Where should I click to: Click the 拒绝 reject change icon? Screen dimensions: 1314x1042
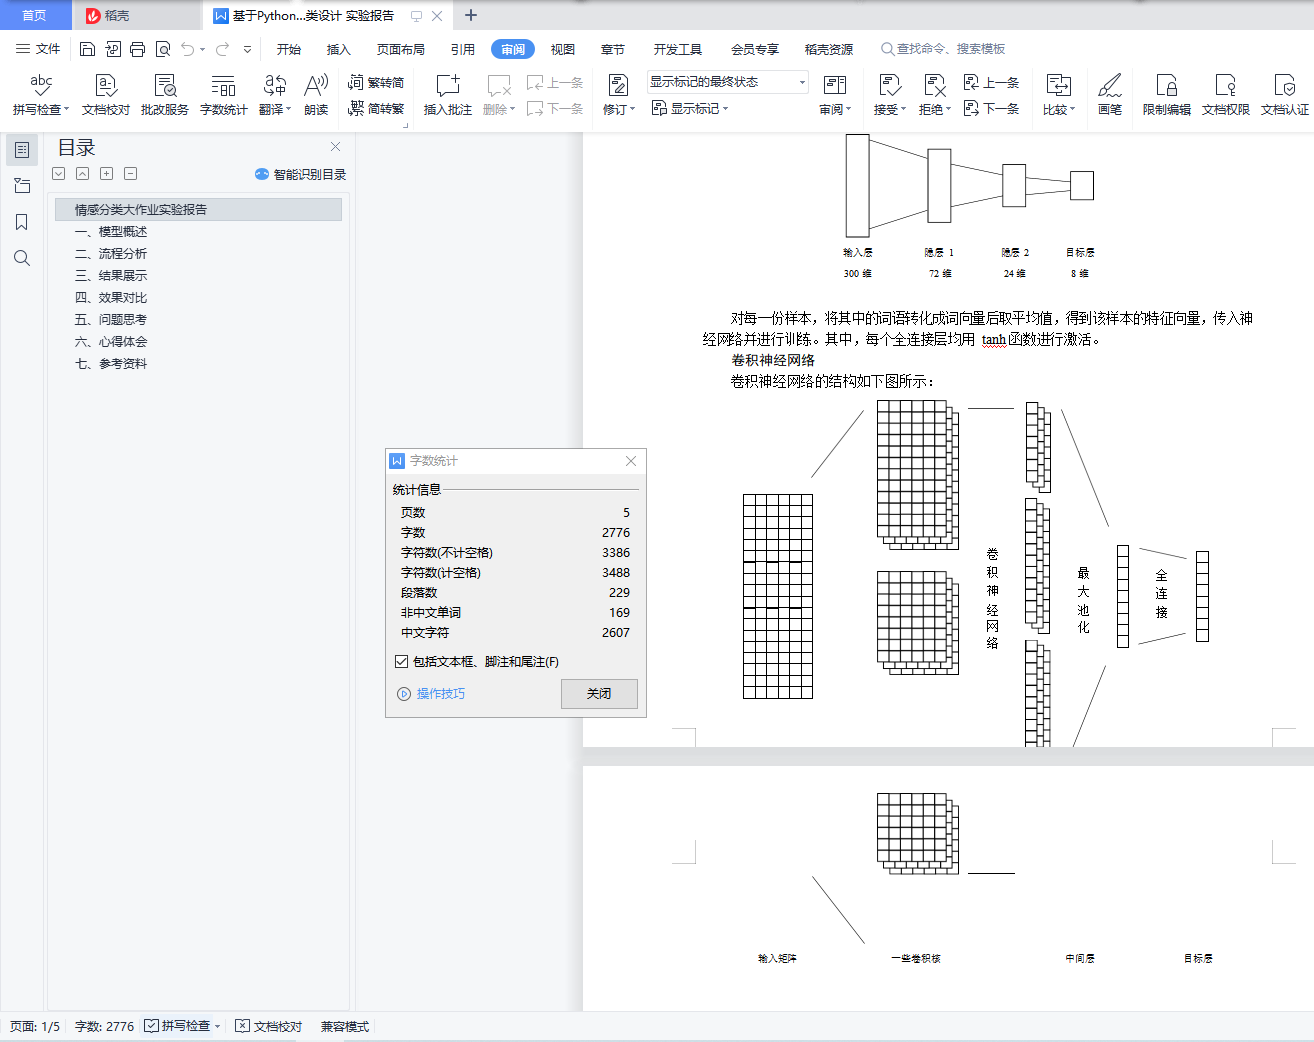click(x=934, y=85)
